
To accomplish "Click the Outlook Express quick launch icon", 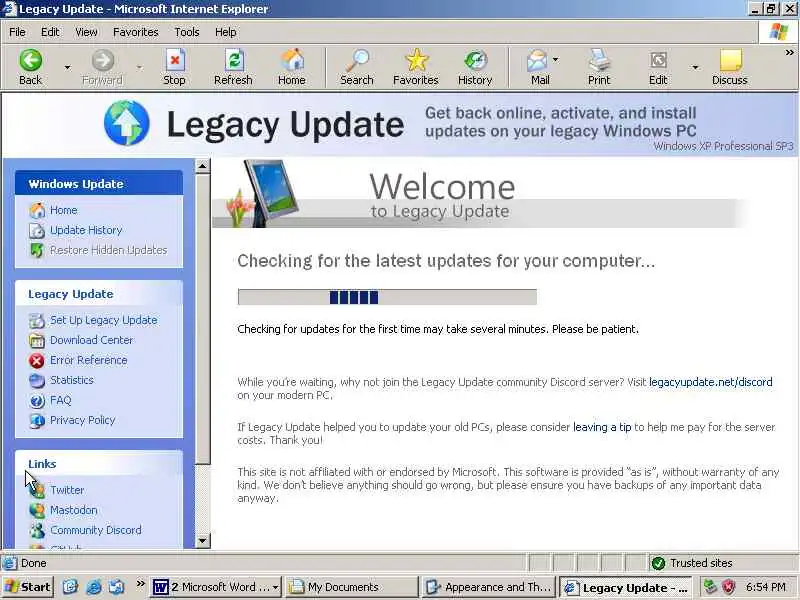I will tap(117, 587).
